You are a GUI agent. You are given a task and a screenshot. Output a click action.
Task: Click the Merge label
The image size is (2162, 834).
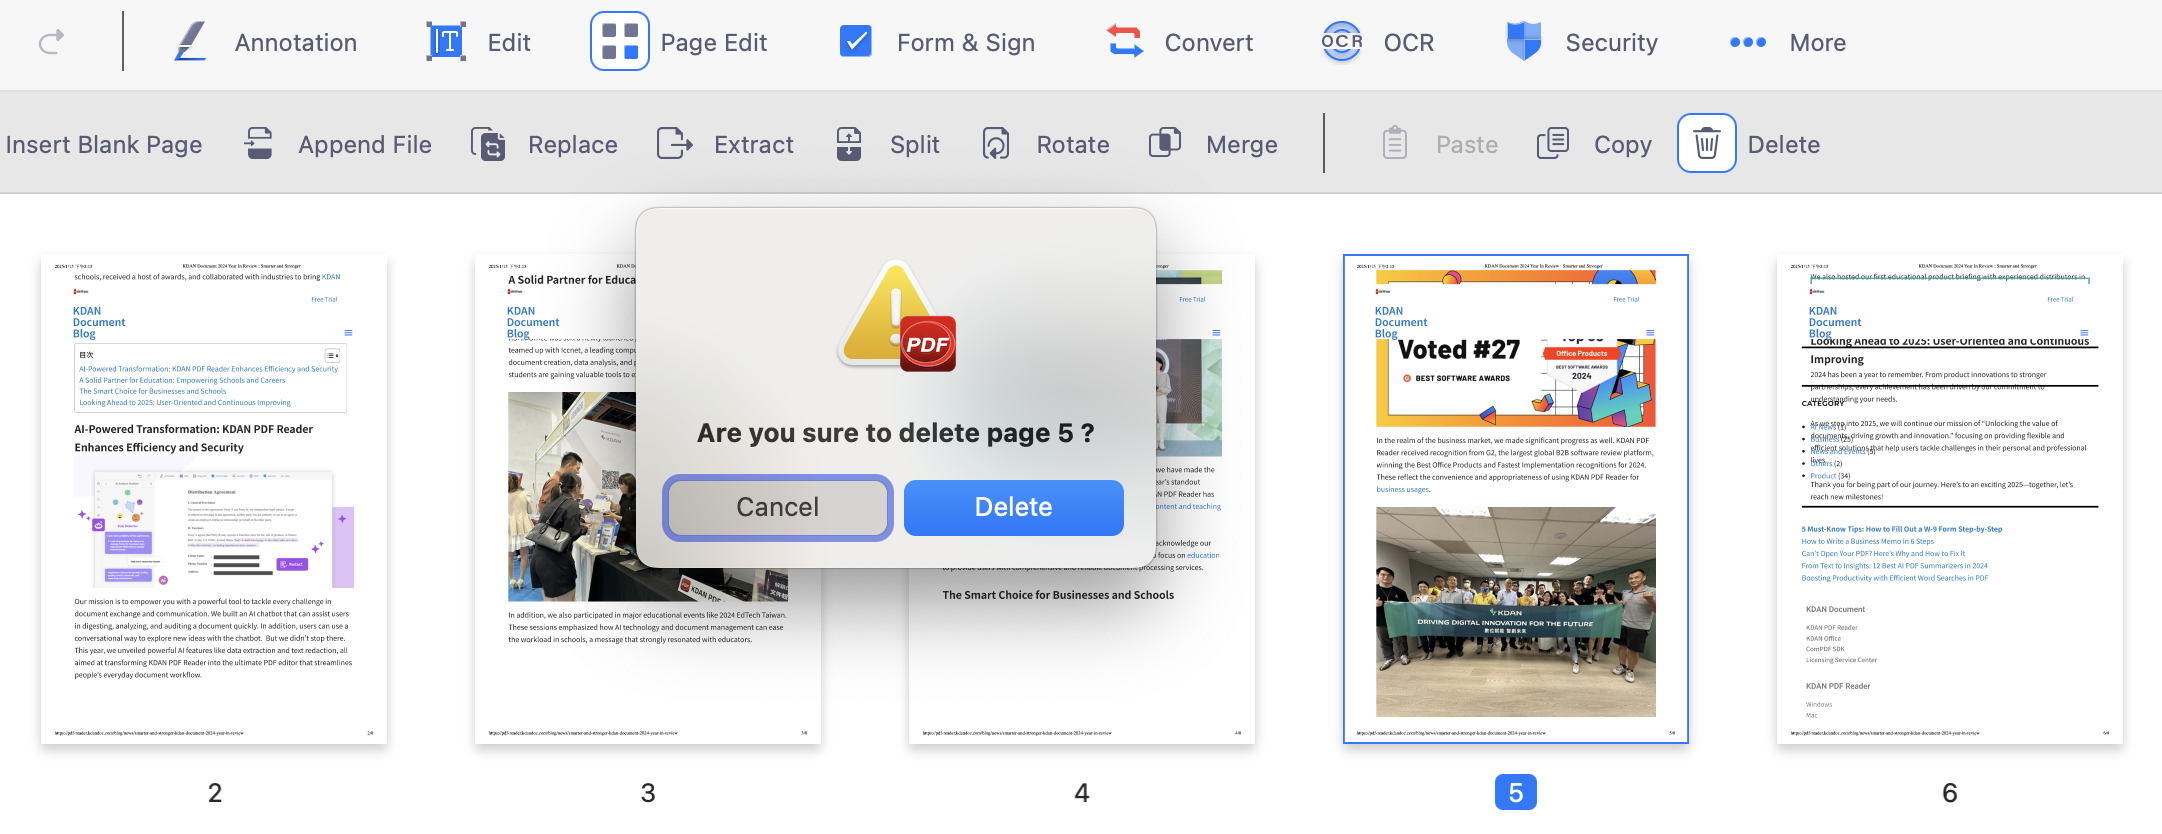coord(1242,145)
